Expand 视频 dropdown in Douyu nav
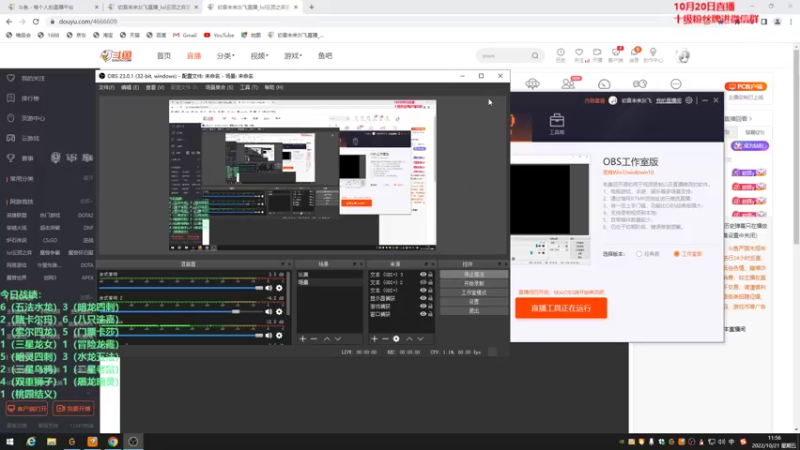The image size is (800, 450). click(259, 56)
